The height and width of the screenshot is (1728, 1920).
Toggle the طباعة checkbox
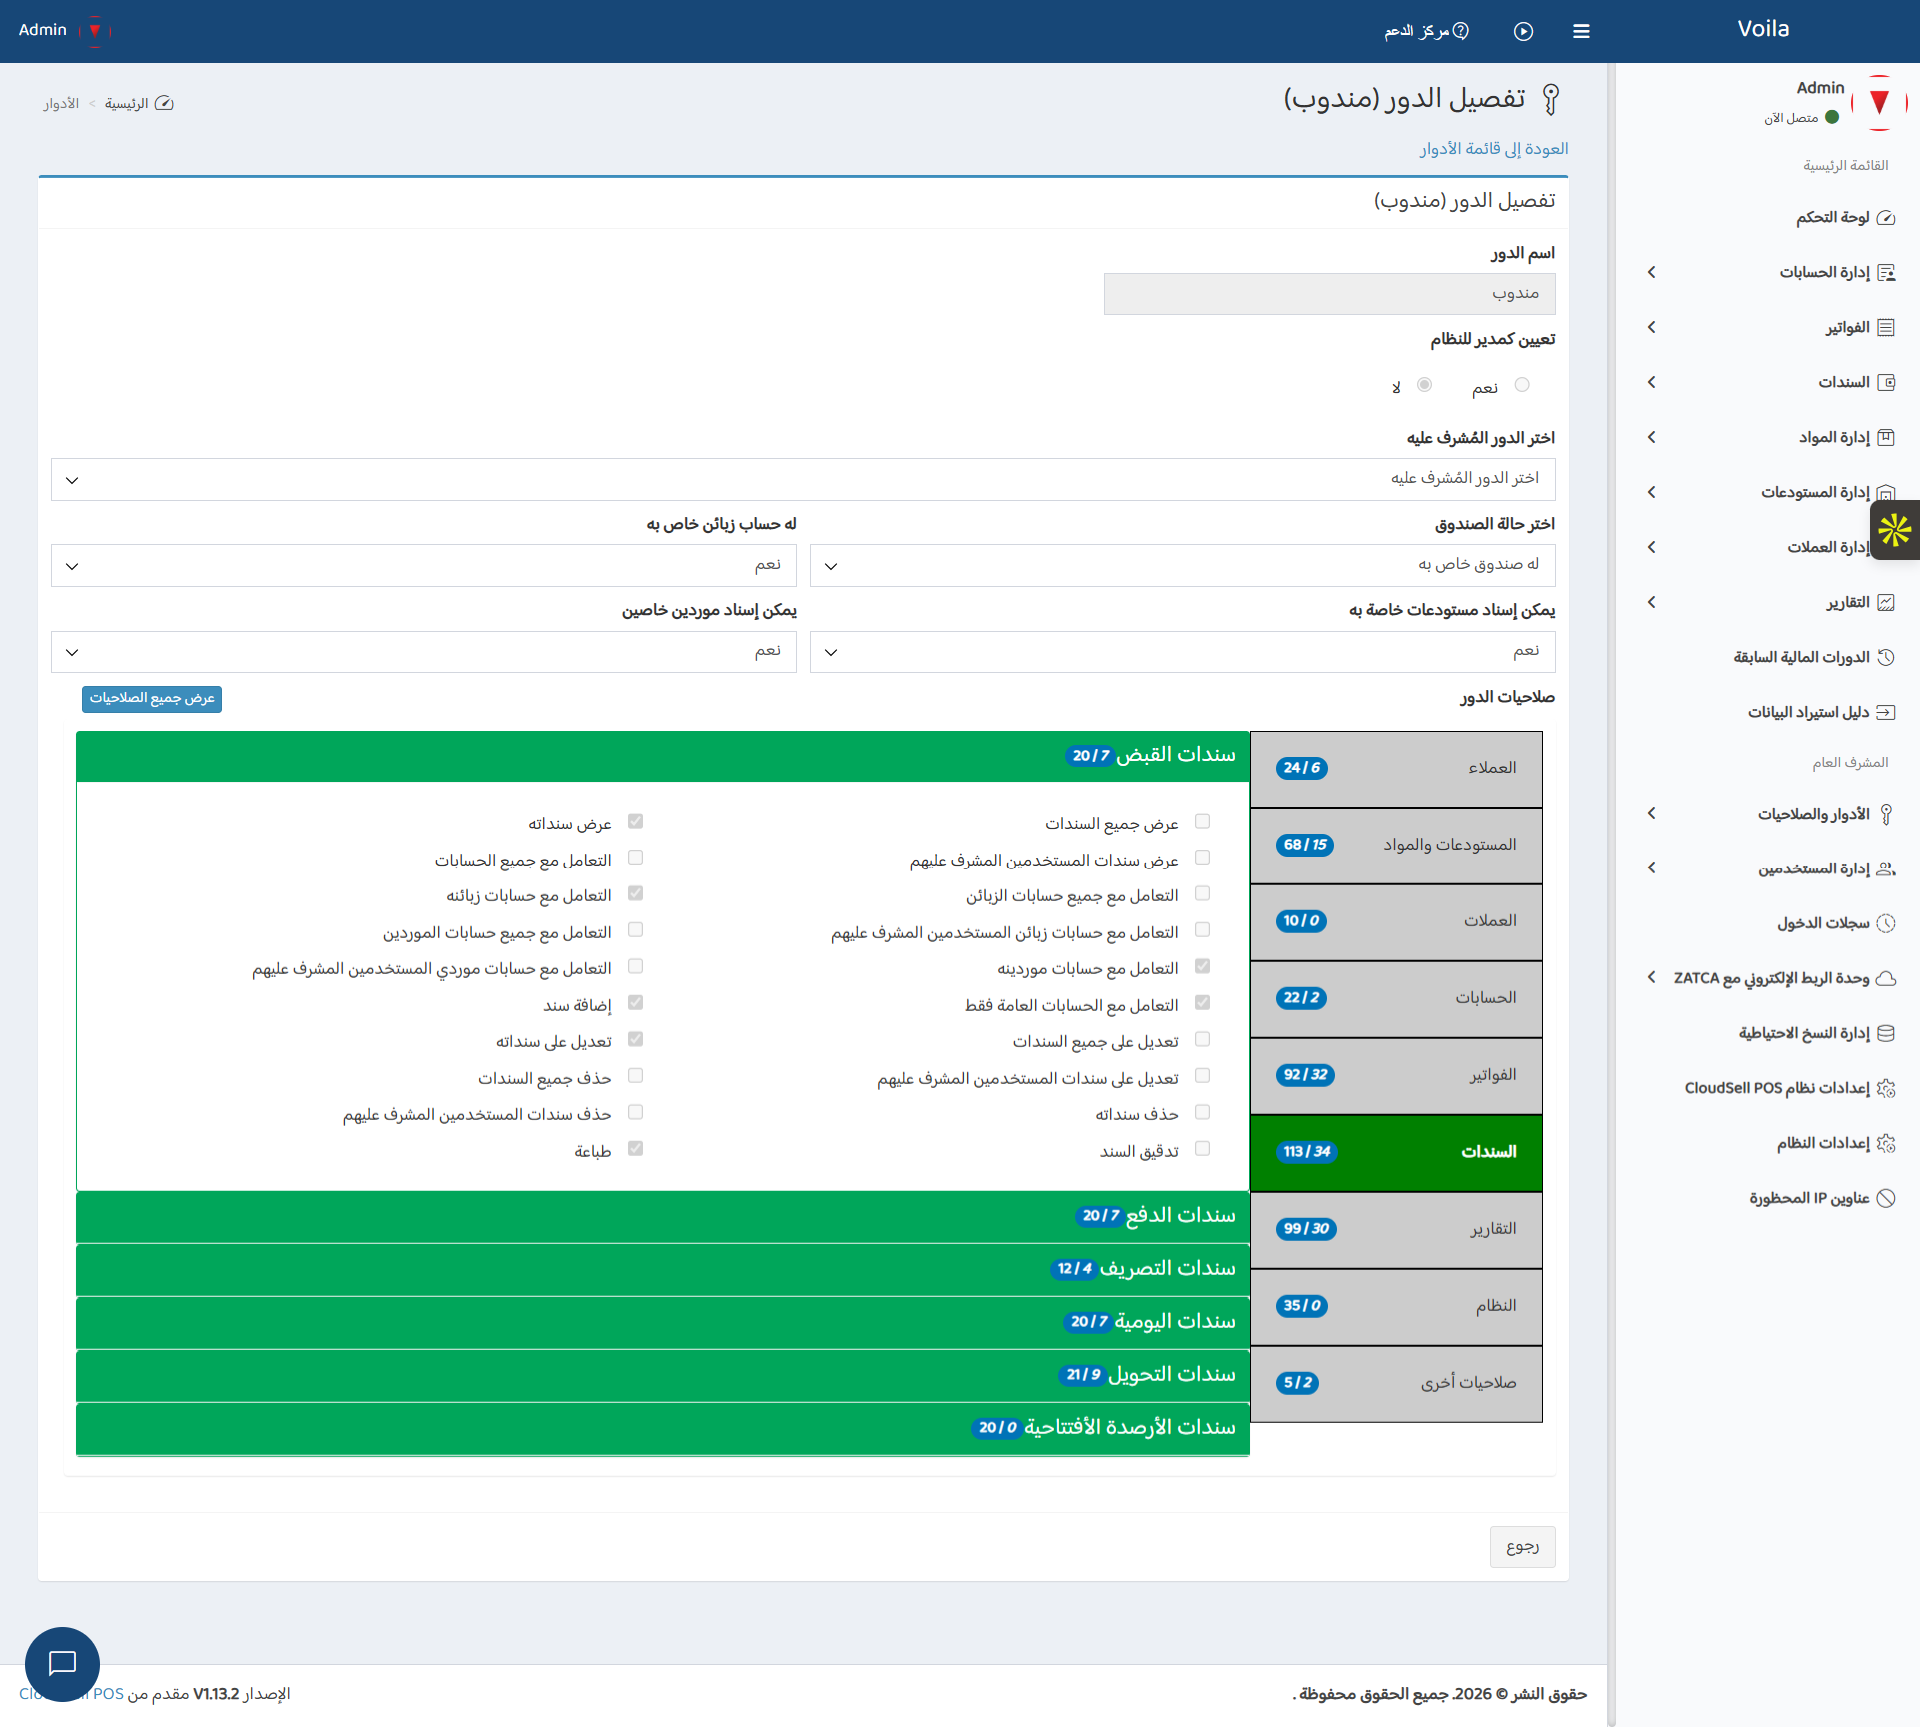pos(635,1148)
